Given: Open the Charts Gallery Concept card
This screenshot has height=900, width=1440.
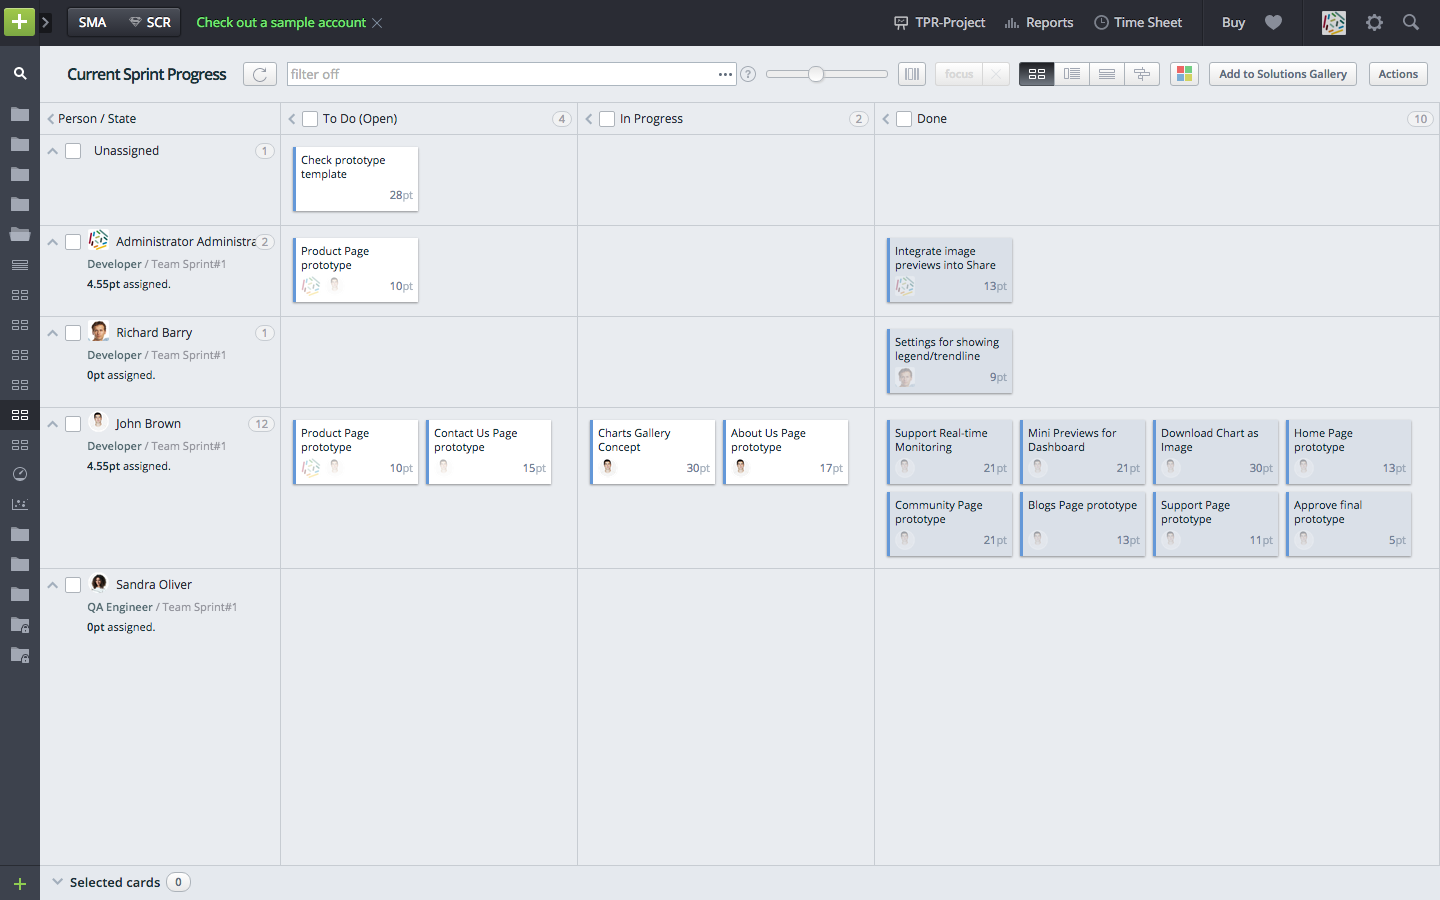Looking at the screenshot, I should click(652, 452).
